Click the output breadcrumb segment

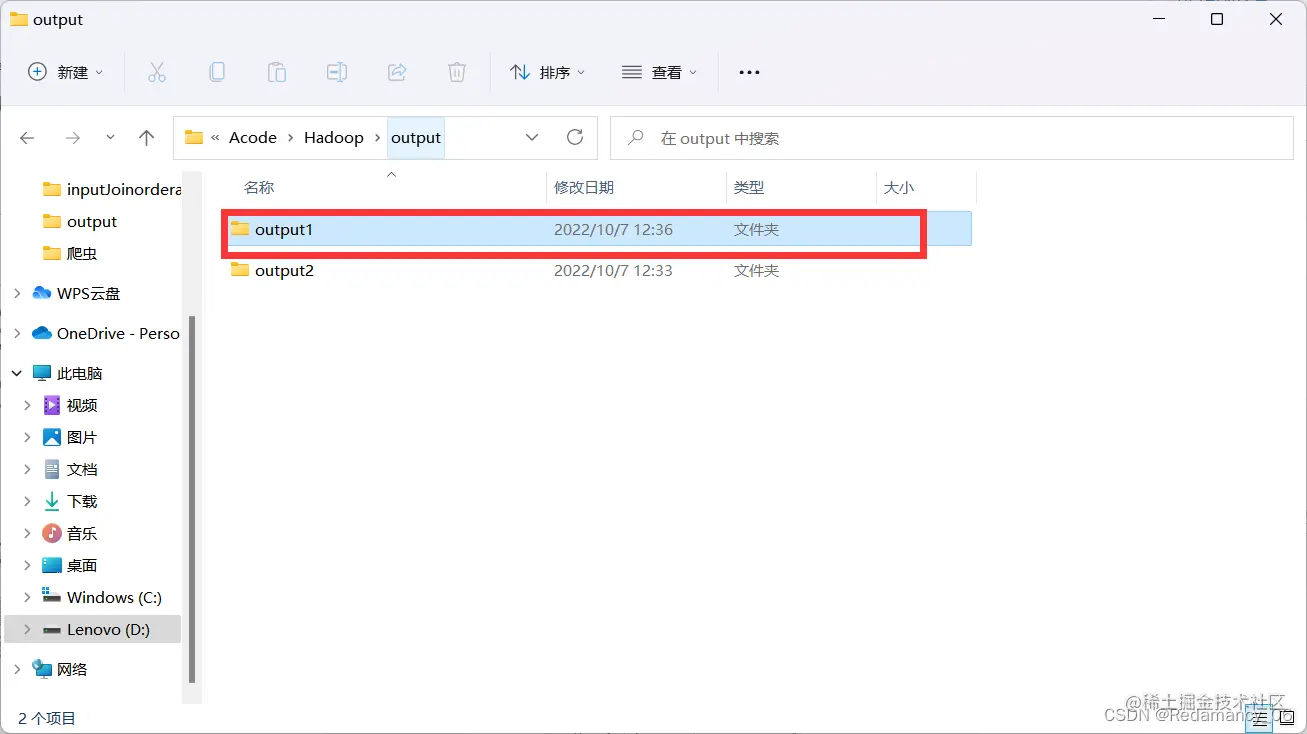click(416, 138)
